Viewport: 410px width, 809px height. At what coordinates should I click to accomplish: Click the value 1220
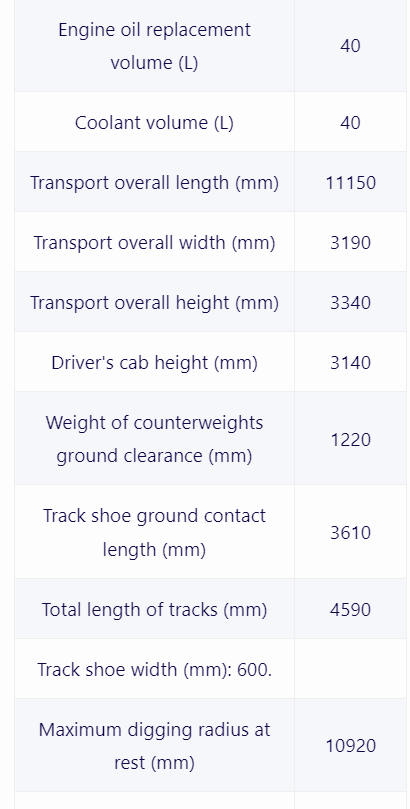tap(351, 440)
